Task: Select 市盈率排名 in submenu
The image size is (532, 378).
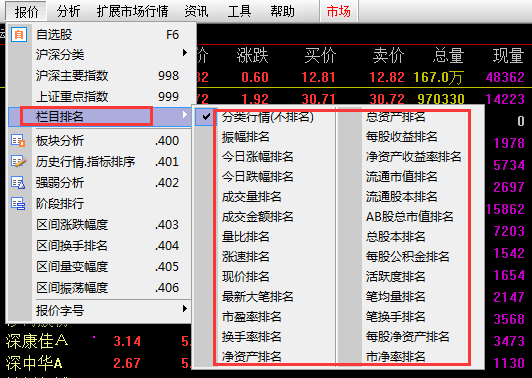Action: (x=251, y=317)
